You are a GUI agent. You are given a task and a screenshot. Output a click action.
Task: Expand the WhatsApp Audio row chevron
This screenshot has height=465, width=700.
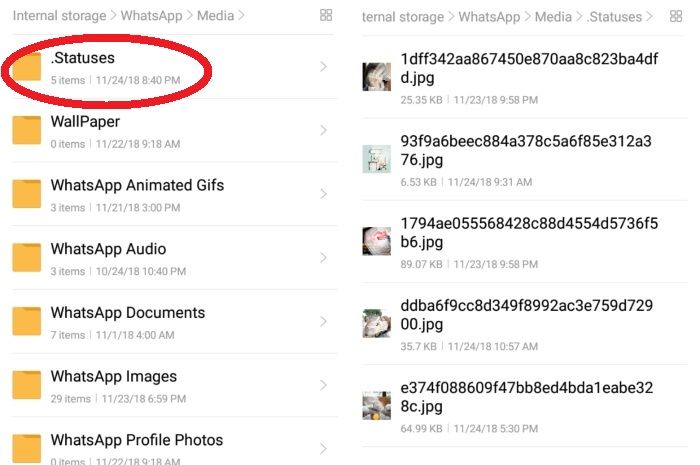324,257
